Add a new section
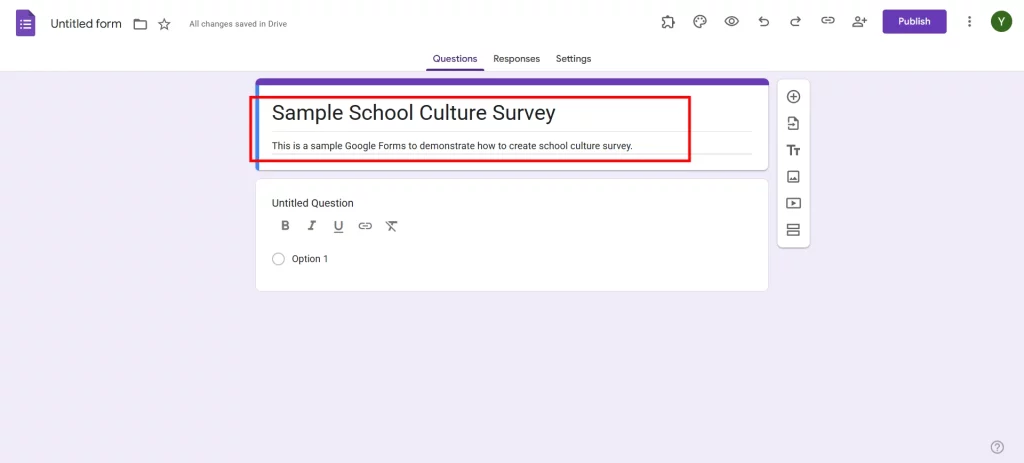The image size is (1024, 463). [x=793, y=230]
